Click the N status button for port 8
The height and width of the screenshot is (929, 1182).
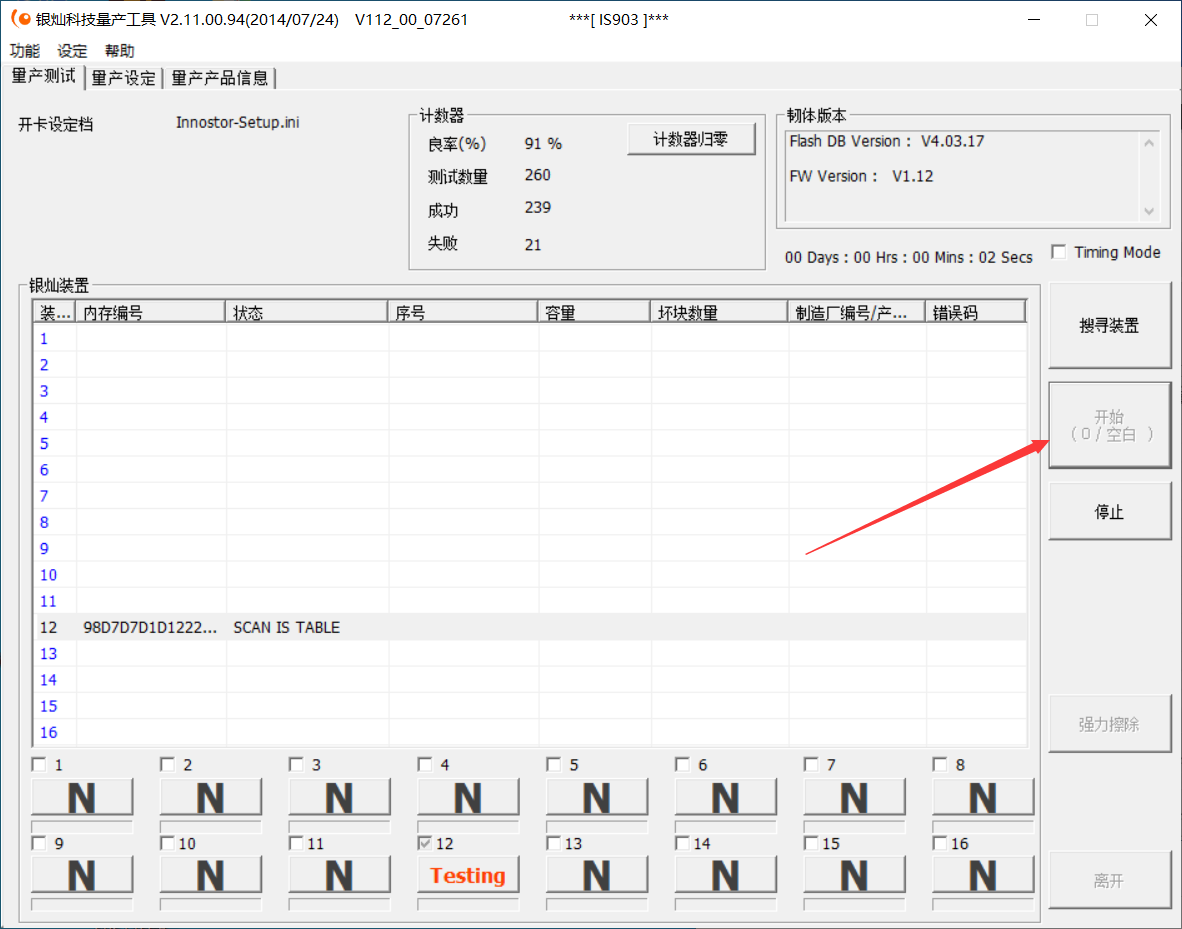coord(983,797)
